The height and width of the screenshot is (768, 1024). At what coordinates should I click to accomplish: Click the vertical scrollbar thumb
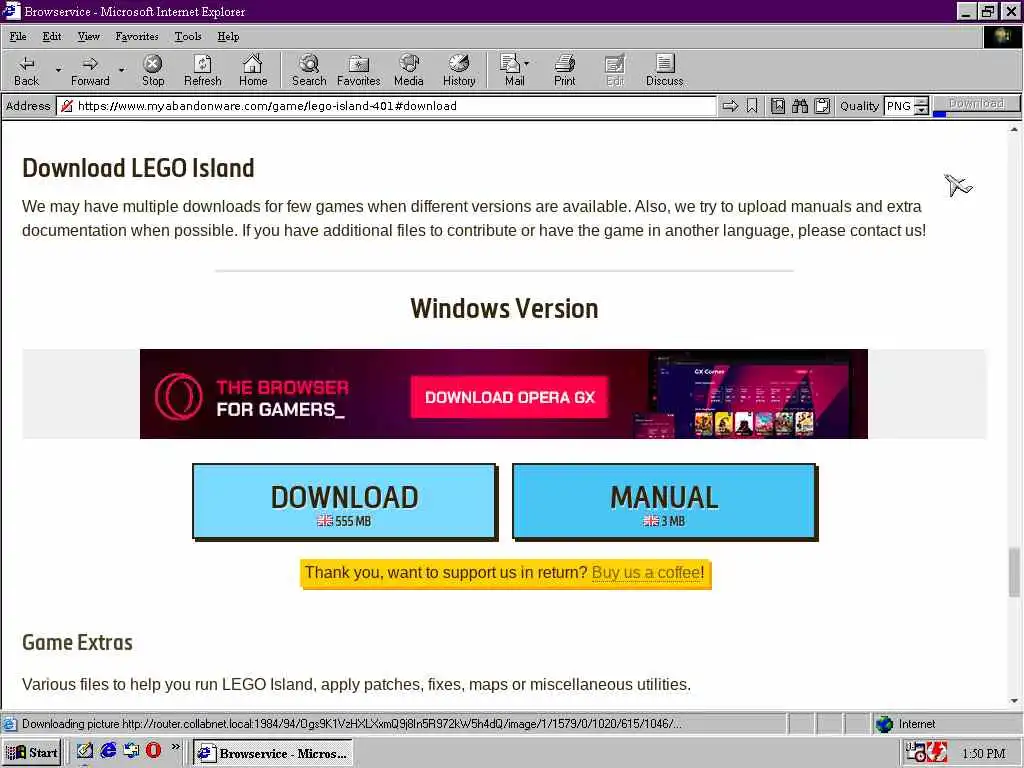(1014, 572)
